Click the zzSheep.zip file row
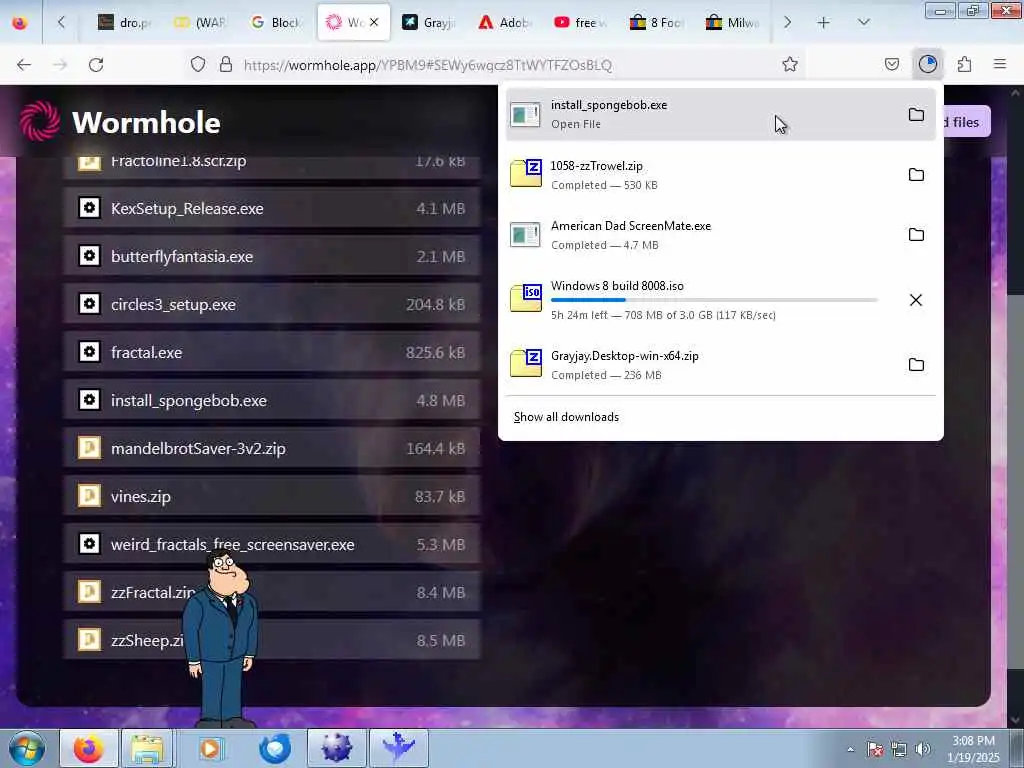 click(272, 640)
